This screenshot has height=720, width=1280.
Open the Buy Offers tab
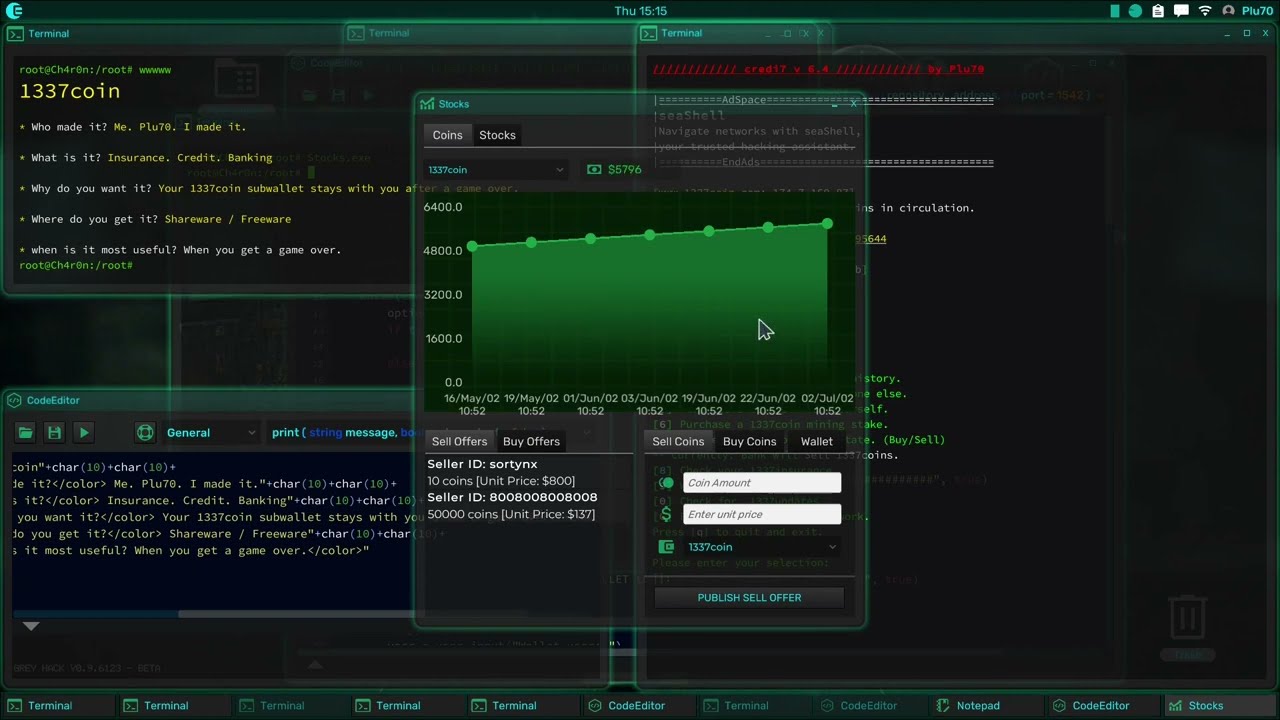pos(531,441)
